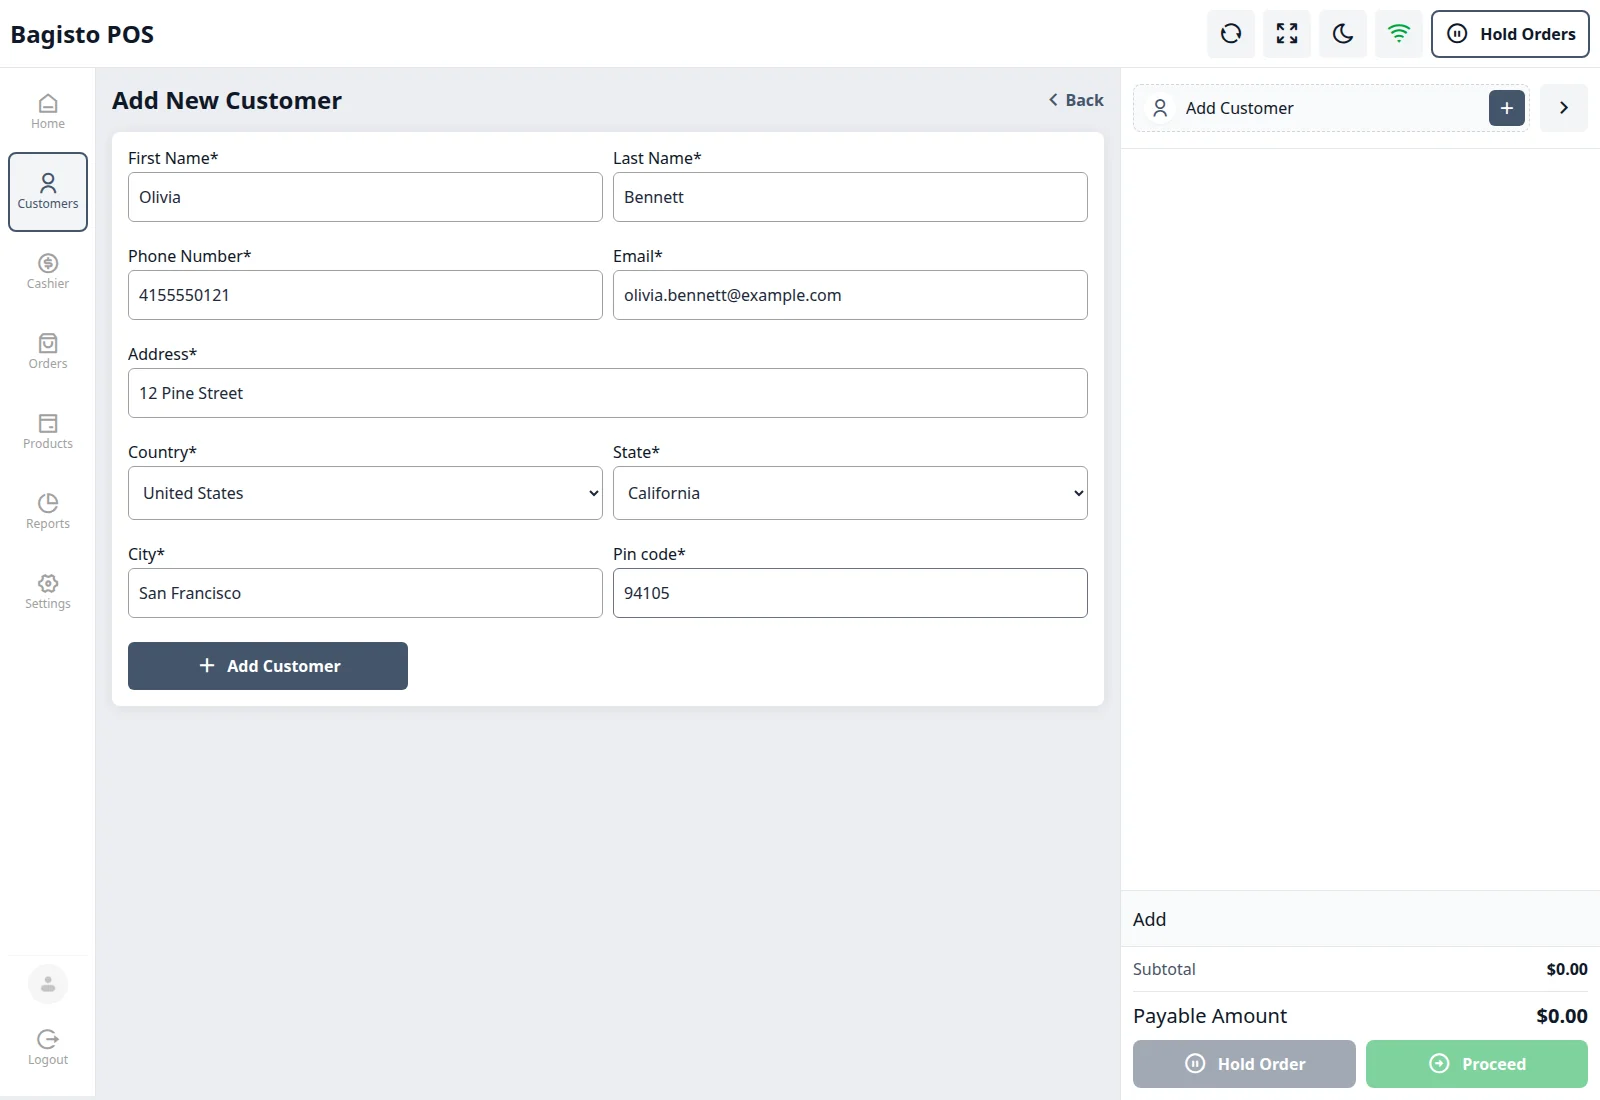
Task: Click the Pin code field
Action: 850,593
